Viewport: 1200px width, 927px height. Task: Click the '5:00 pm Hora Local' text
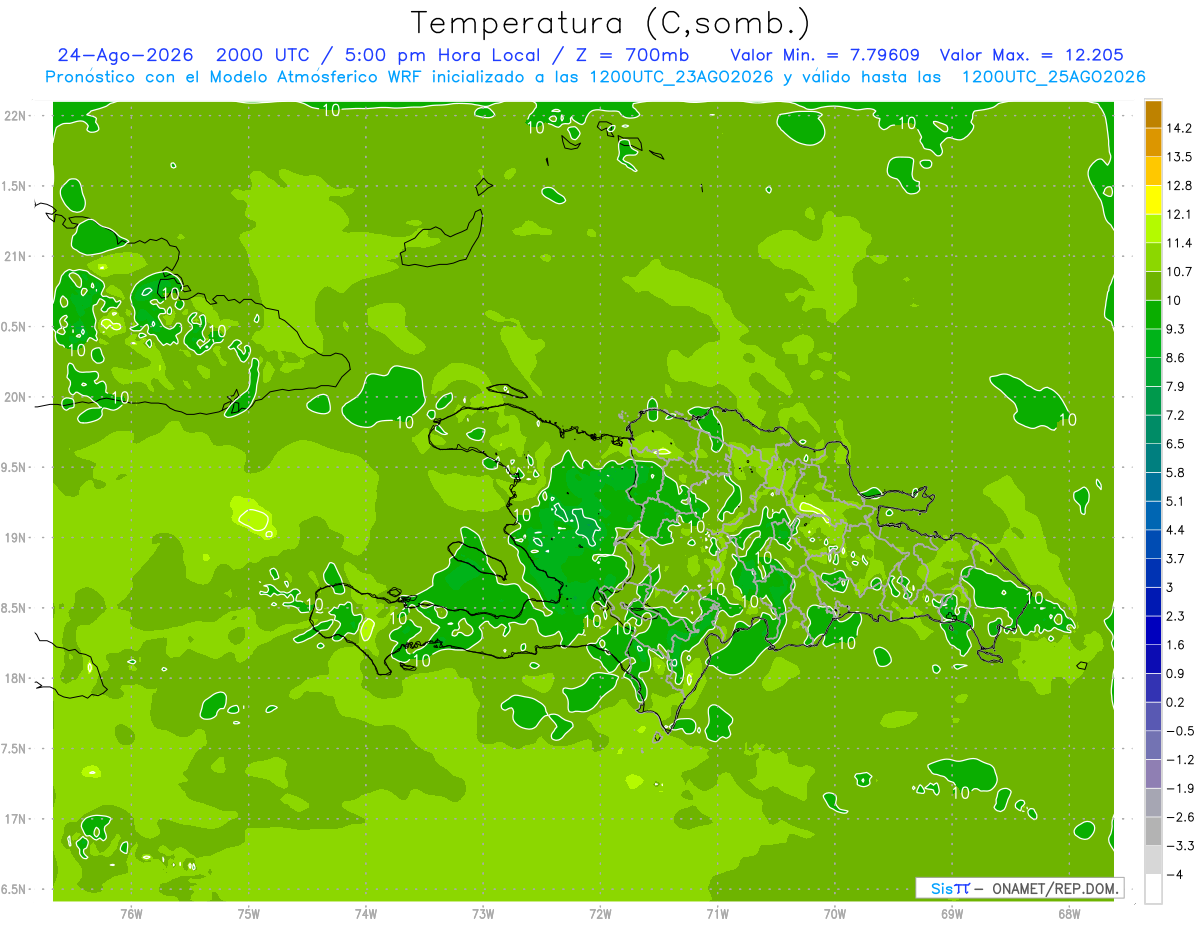click(x=444, y=55)
